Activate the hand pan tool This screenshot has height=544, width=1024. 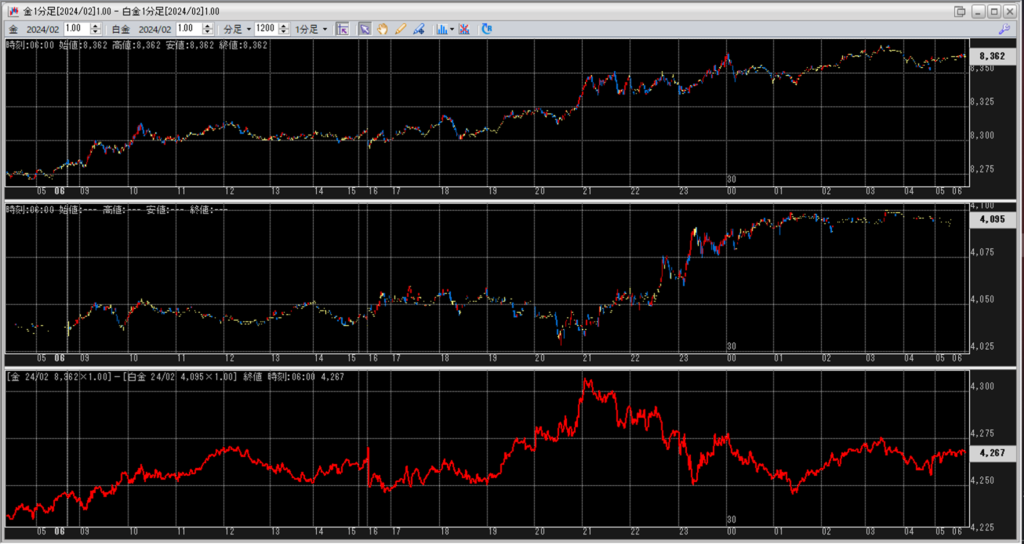point(383,29)
